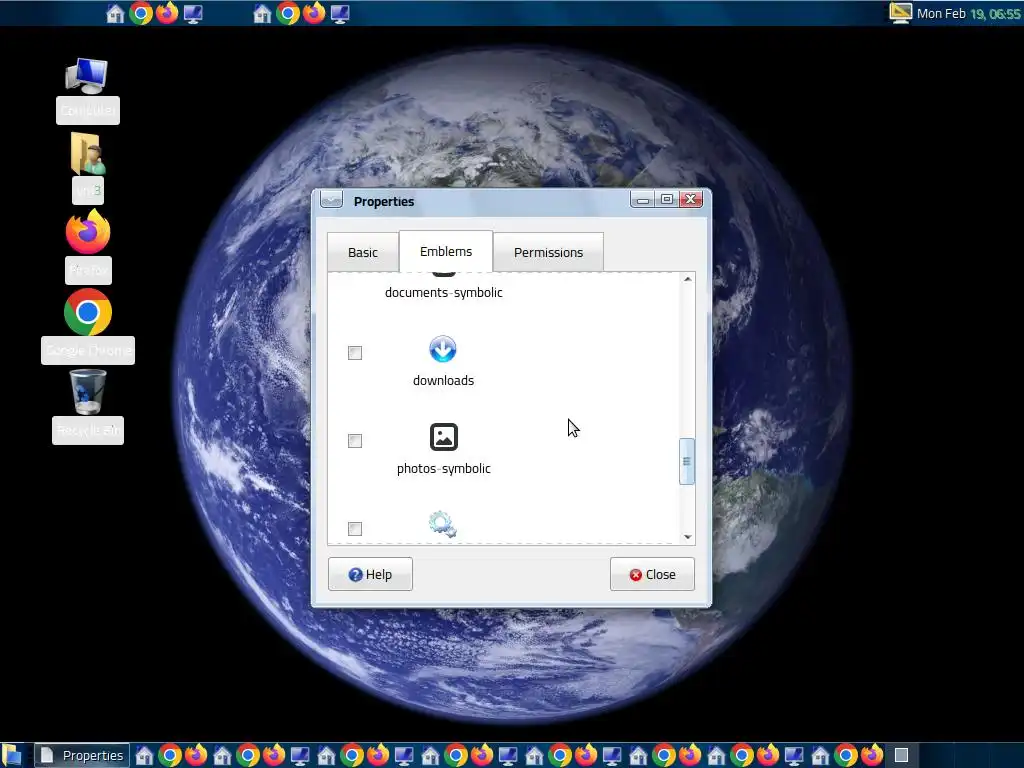Screen dimensions: 1024x768
Task: Click the Chrome icon in first top-panel launcher group
Action: click(140, 13)
